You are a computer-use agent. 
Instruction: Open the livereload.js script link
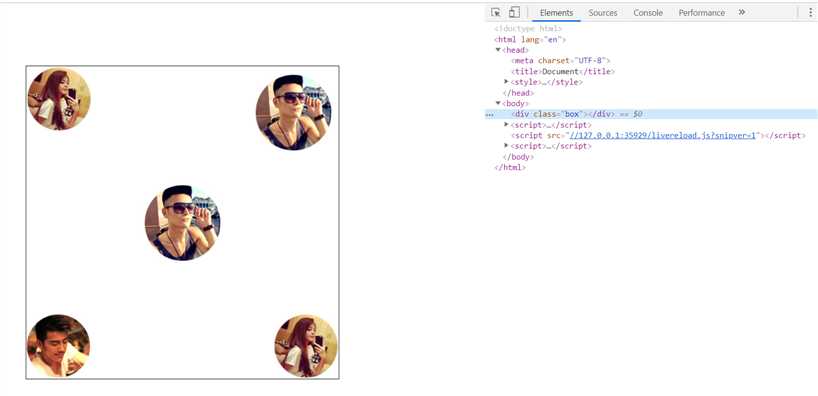(663, 136)
